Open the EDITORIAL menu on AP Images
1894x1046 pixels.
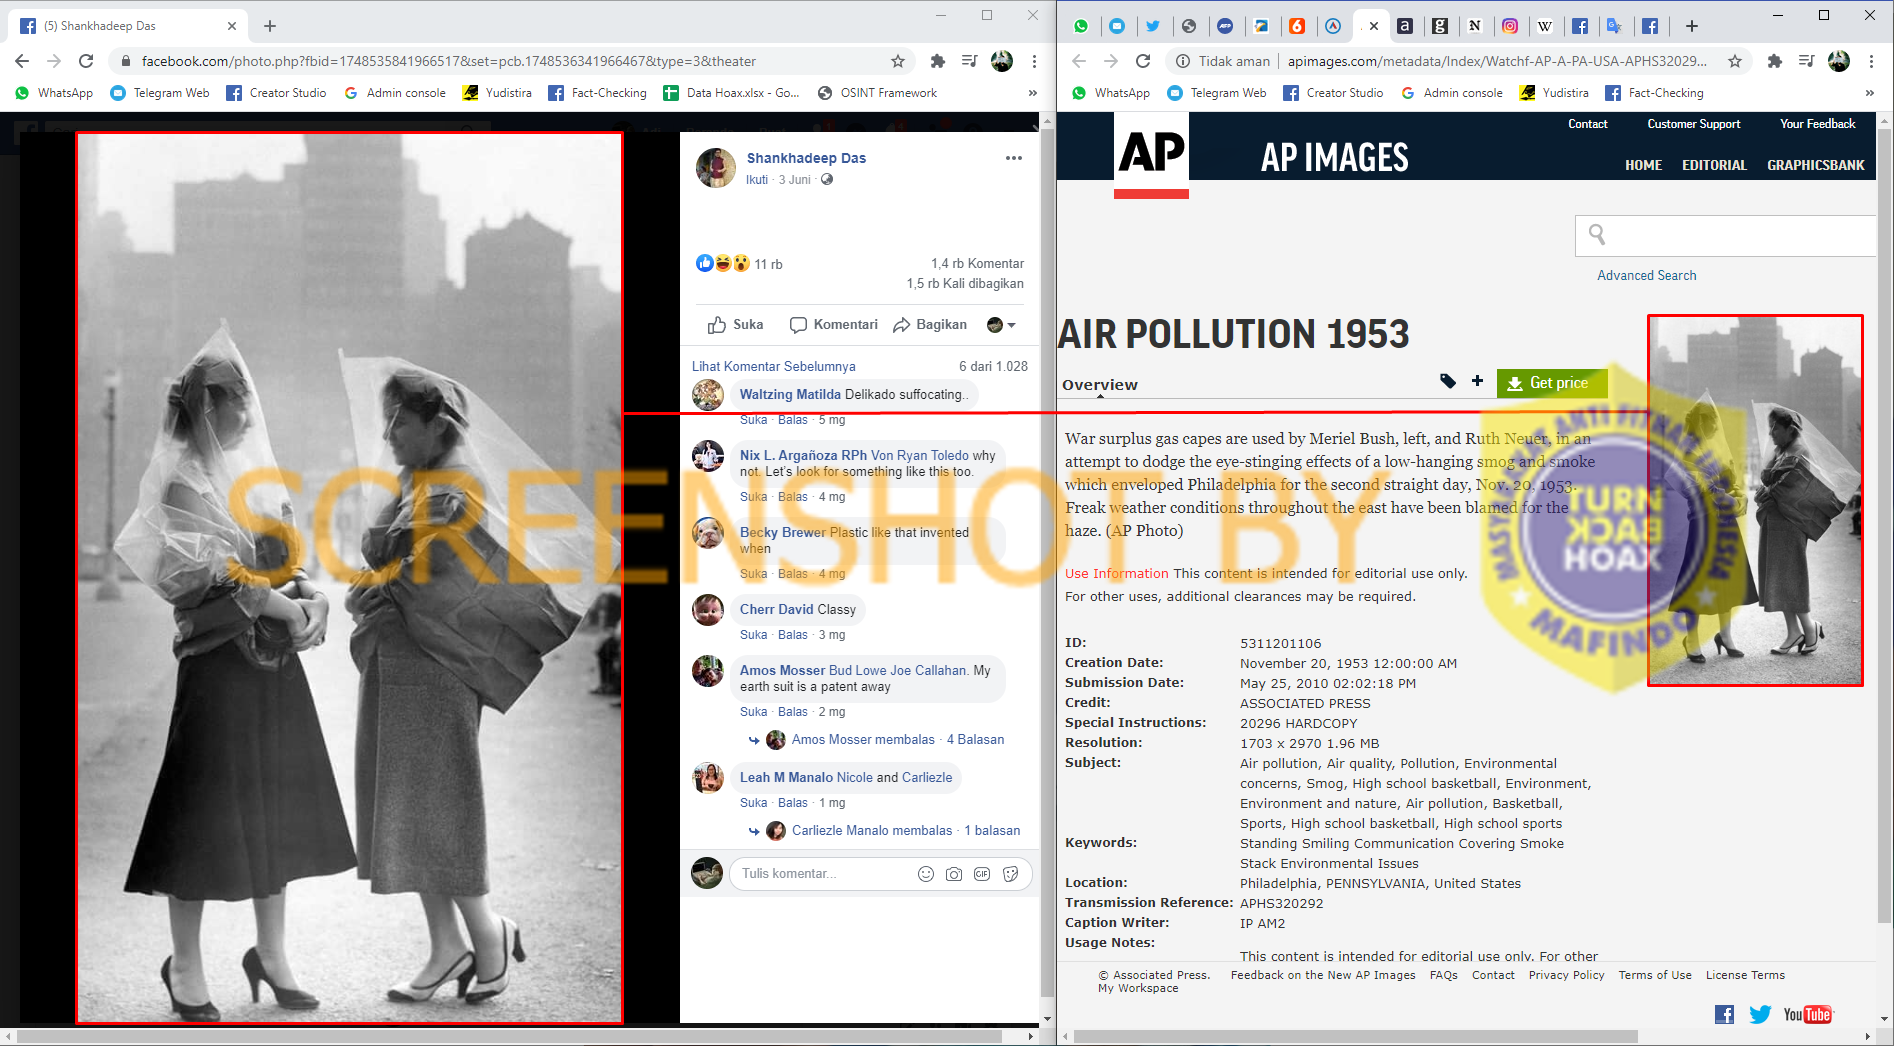(1714, 165)
